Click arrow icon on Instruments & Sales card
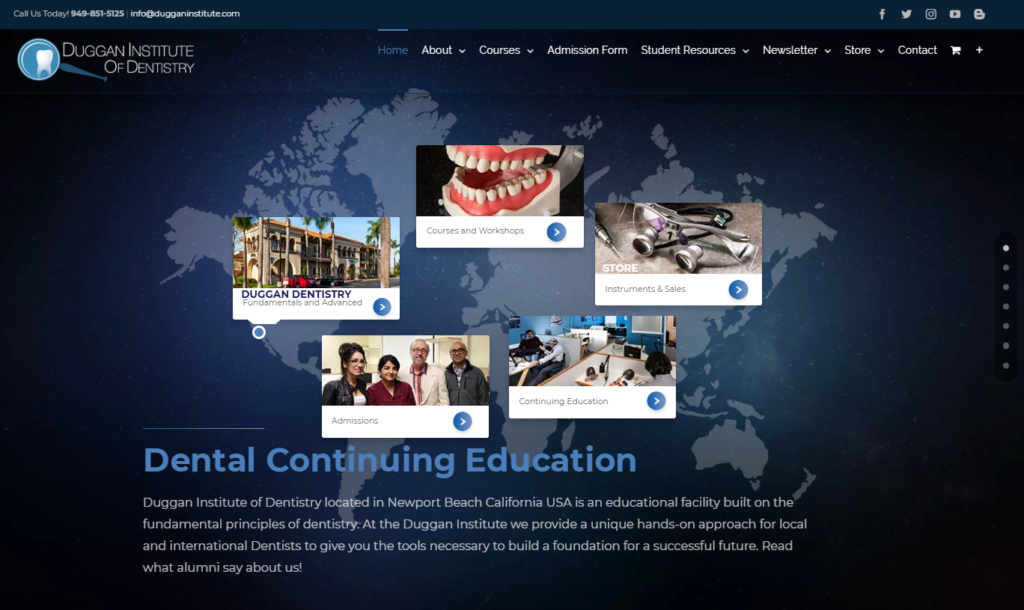The height and width of the screenshot is (610, 1024). pyautogui.click(x=738, y=290)
